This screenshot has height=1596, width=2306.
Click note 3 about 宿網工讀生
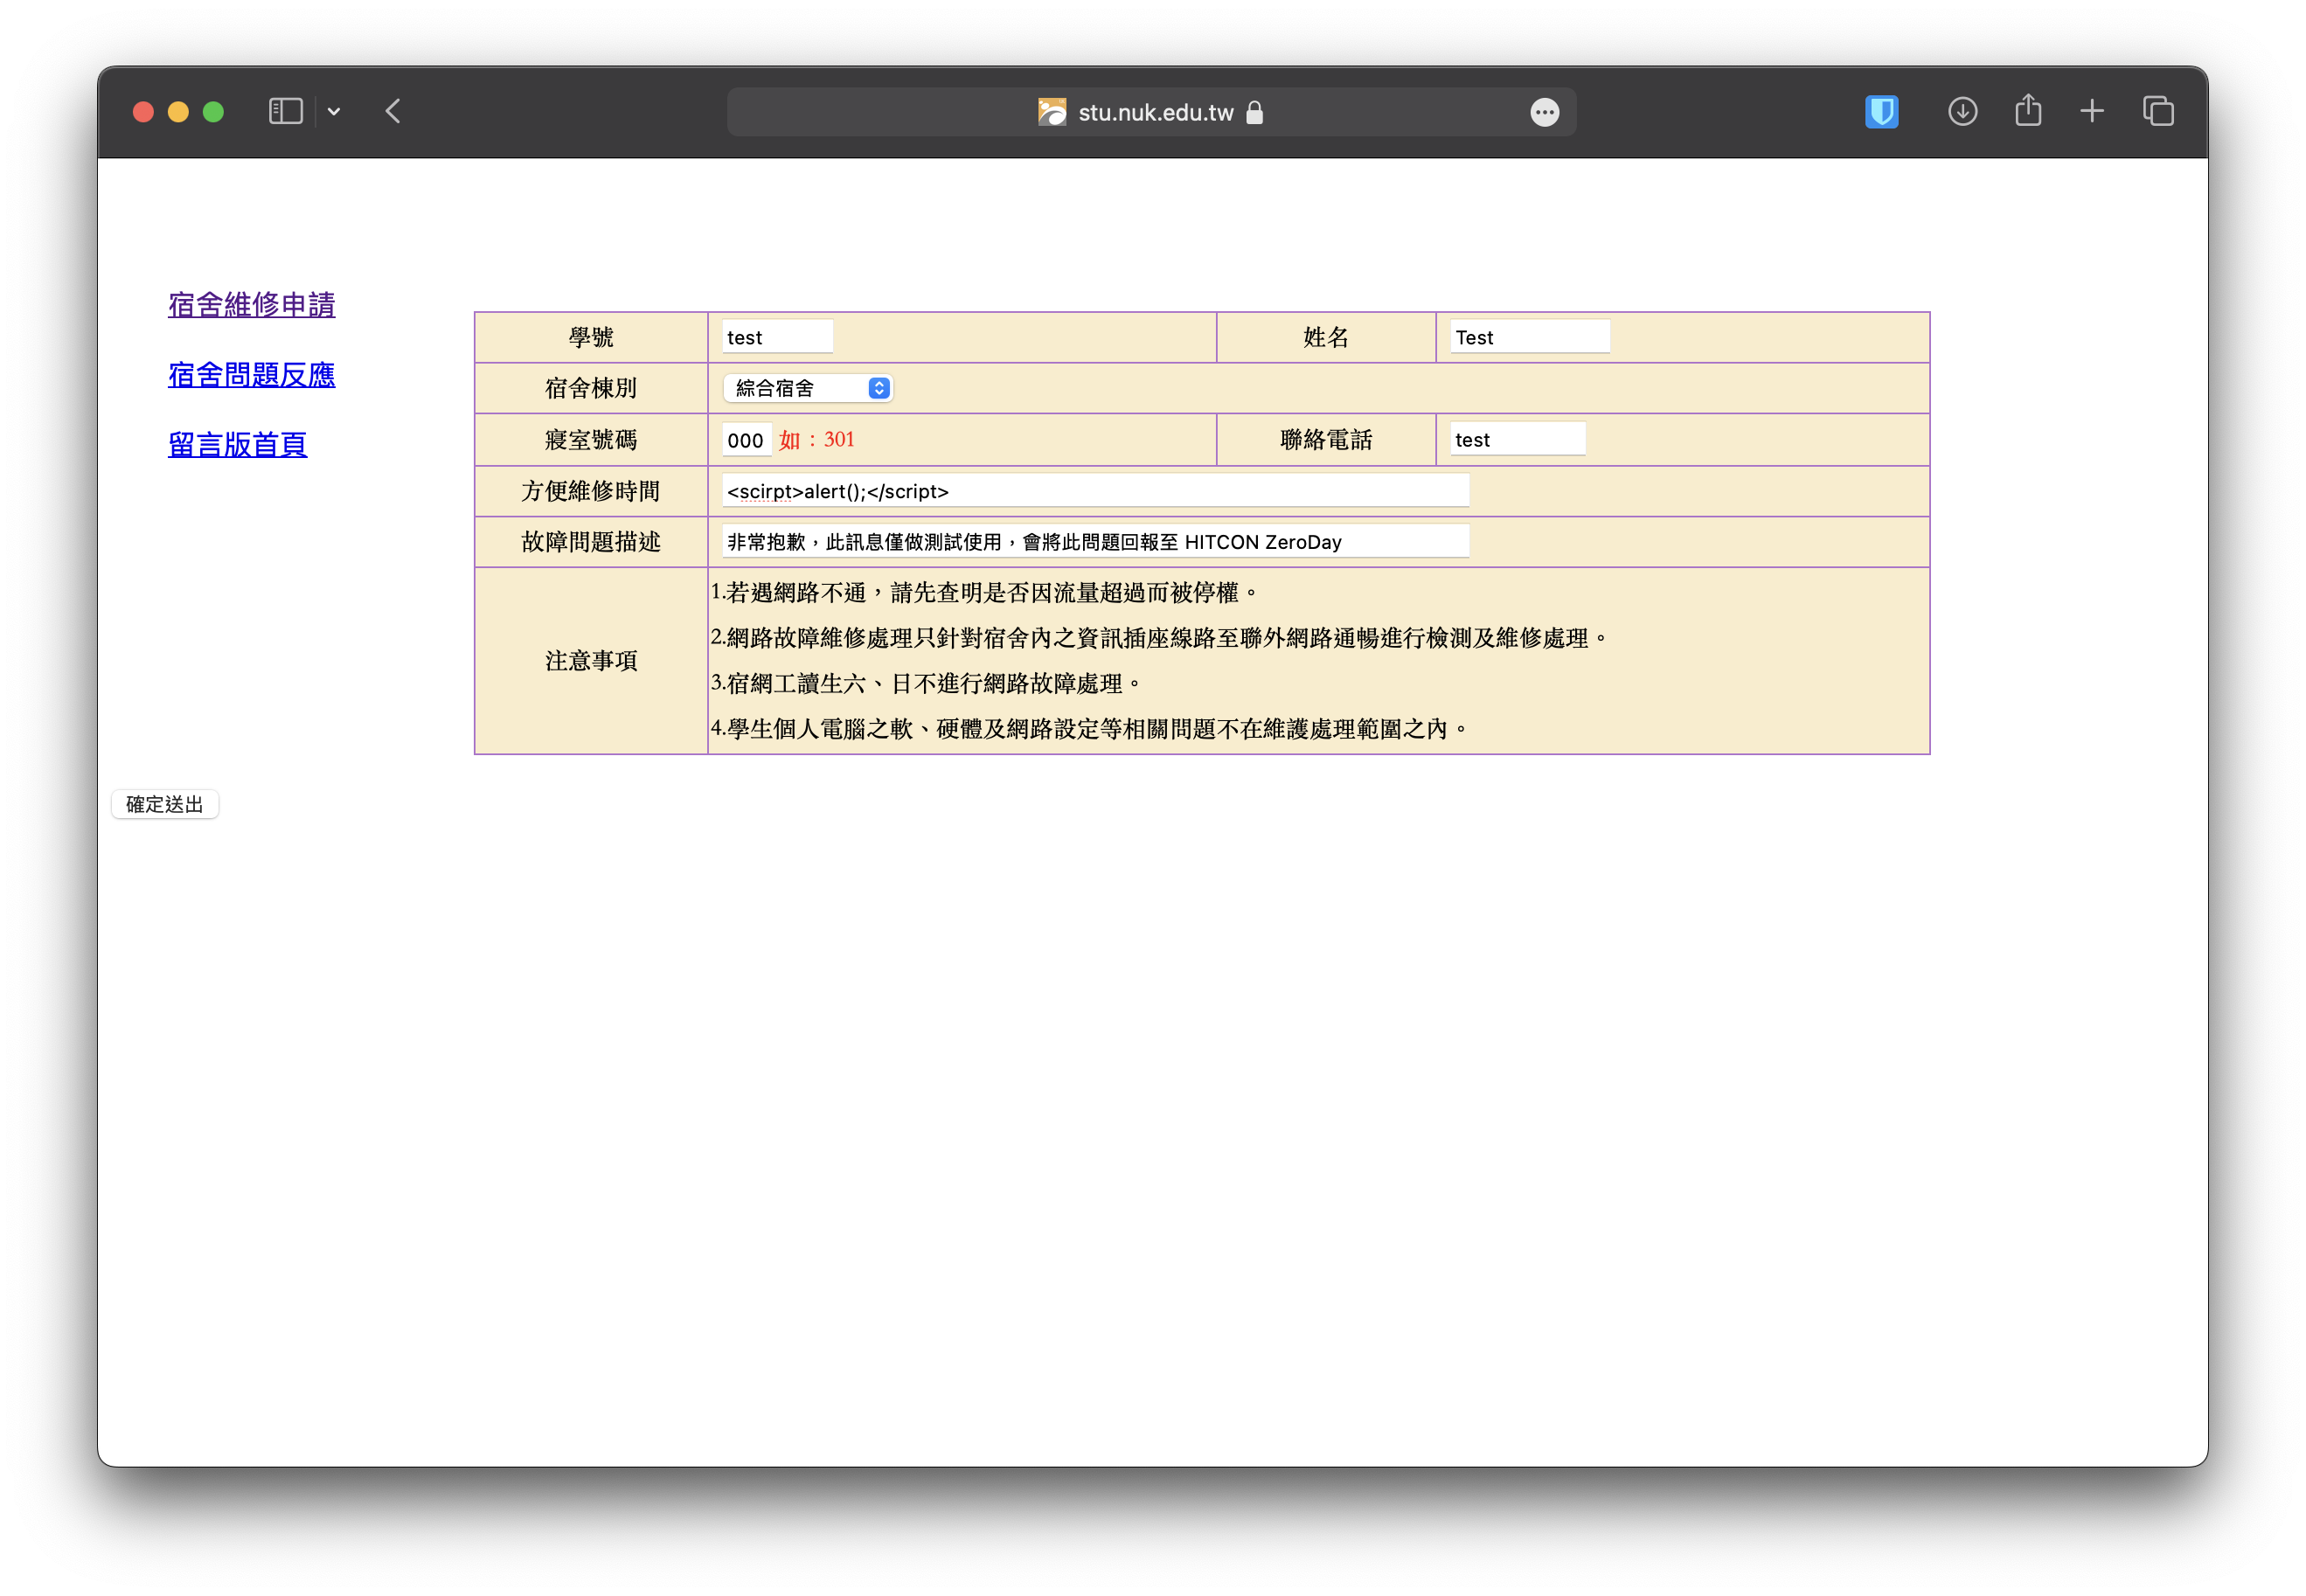pos(925,684)
